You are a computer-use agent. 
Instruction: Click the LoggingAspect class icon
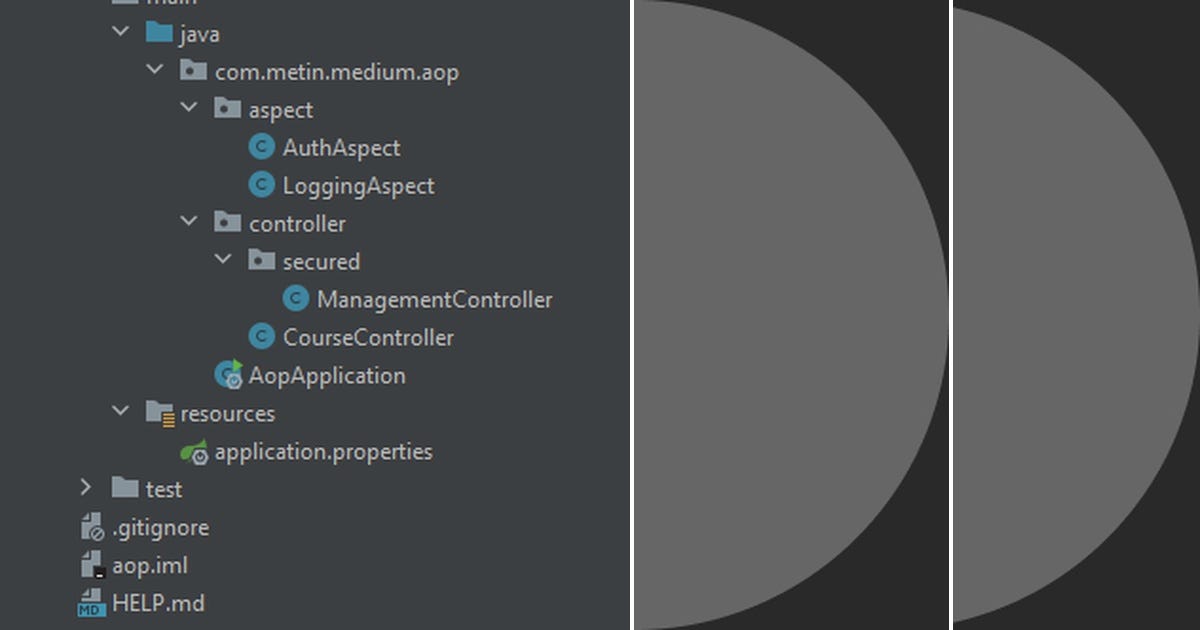[x=261, y=184]
